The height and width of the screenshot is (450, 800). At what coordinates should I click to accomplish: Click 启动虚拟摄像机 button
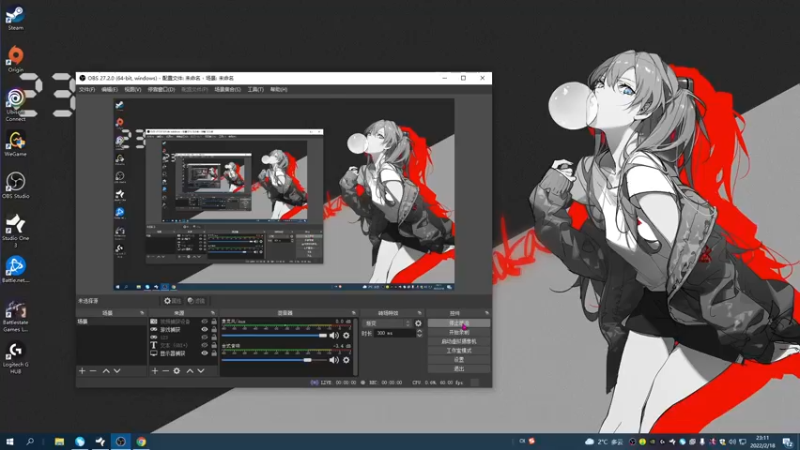pyautogui.click(x=459, y=341)
